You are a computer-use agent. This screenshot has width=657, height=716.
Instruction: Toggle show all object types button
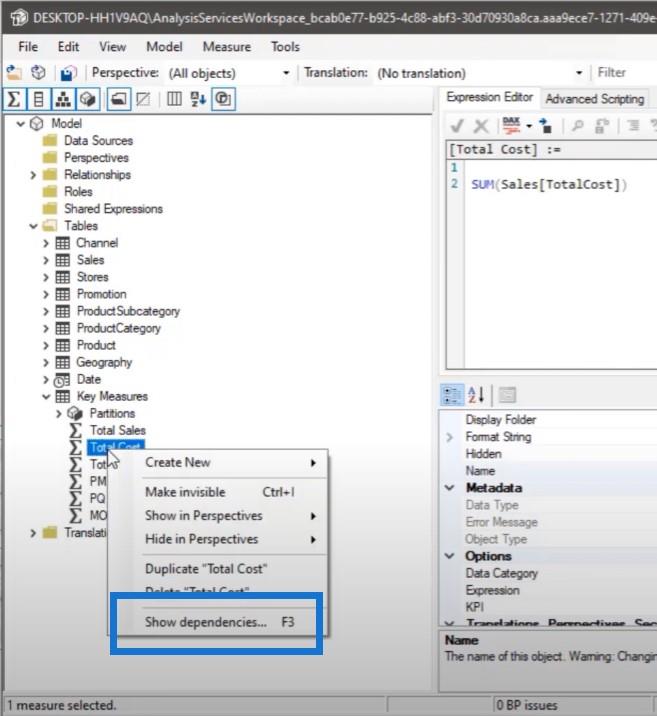click(223, 99)
